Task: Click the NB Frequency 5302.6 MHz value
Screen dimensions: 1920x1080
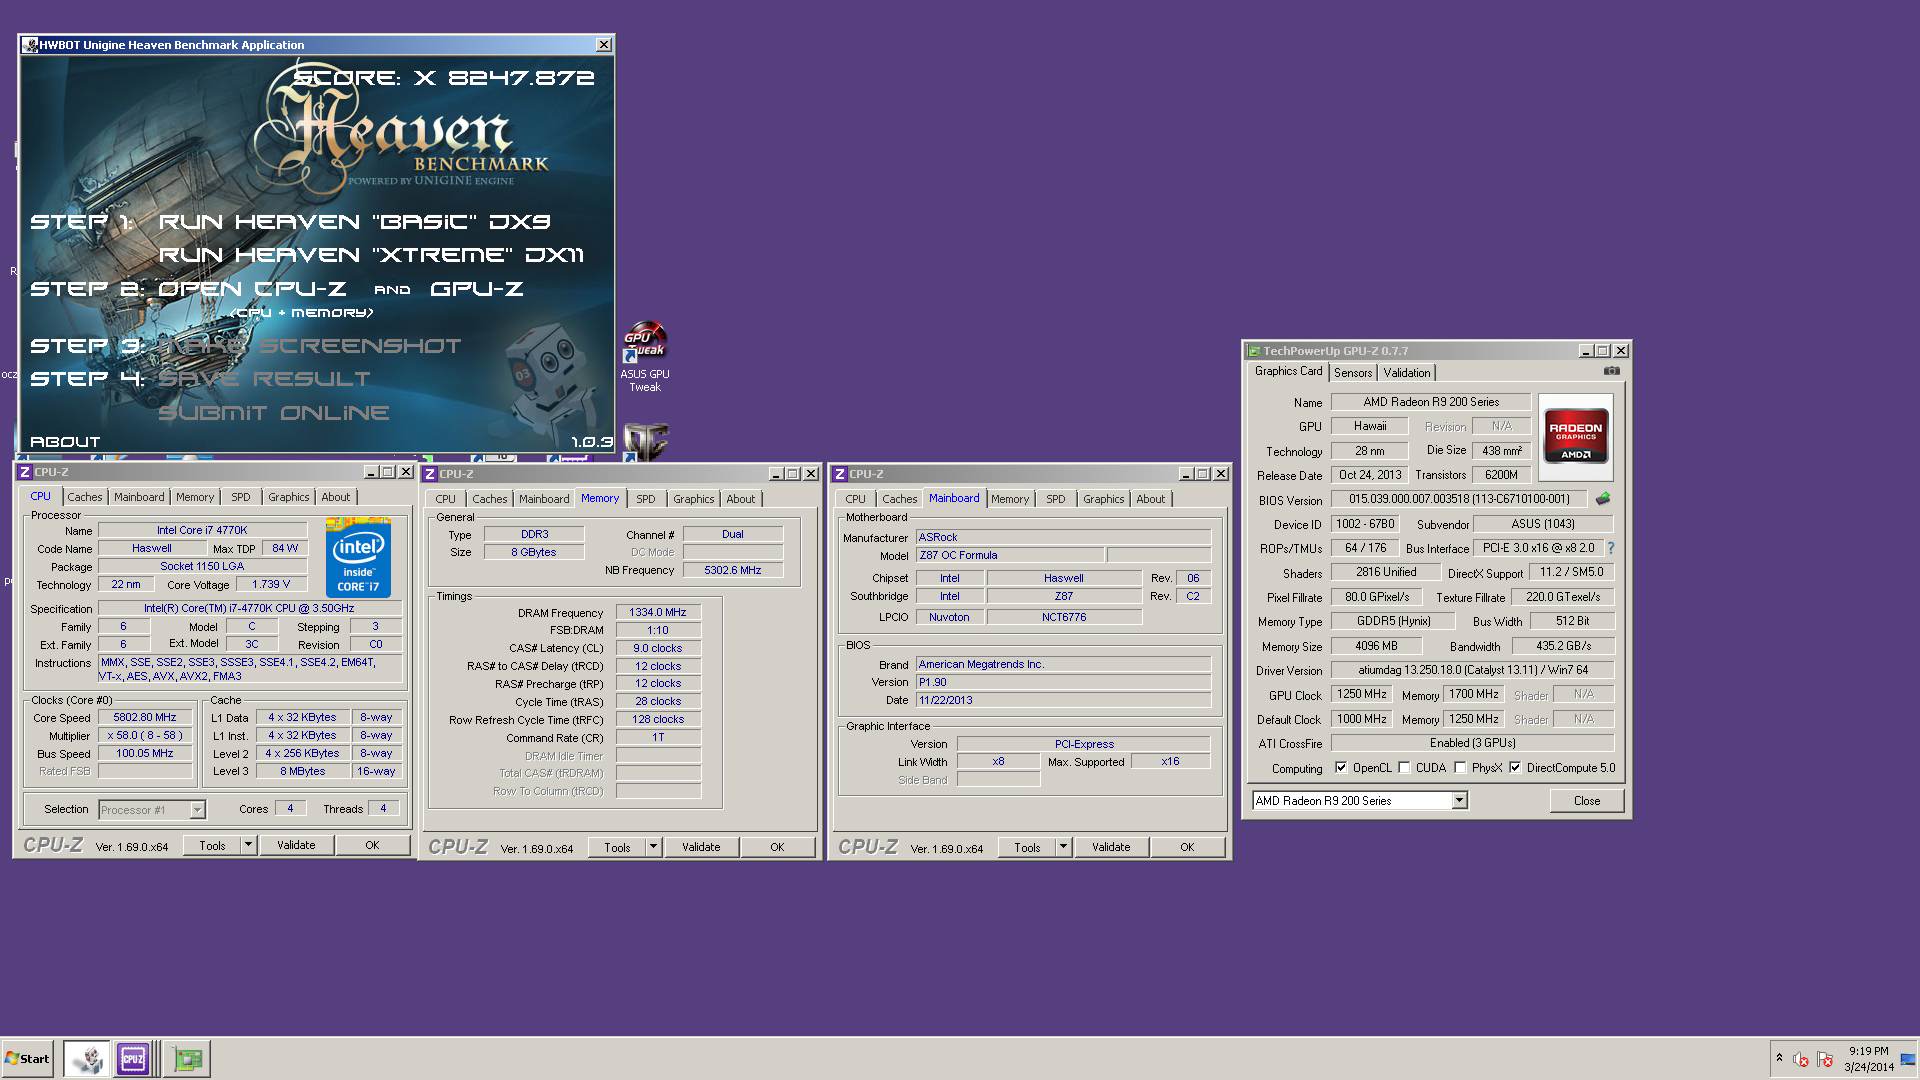Action: pos(732,571)
